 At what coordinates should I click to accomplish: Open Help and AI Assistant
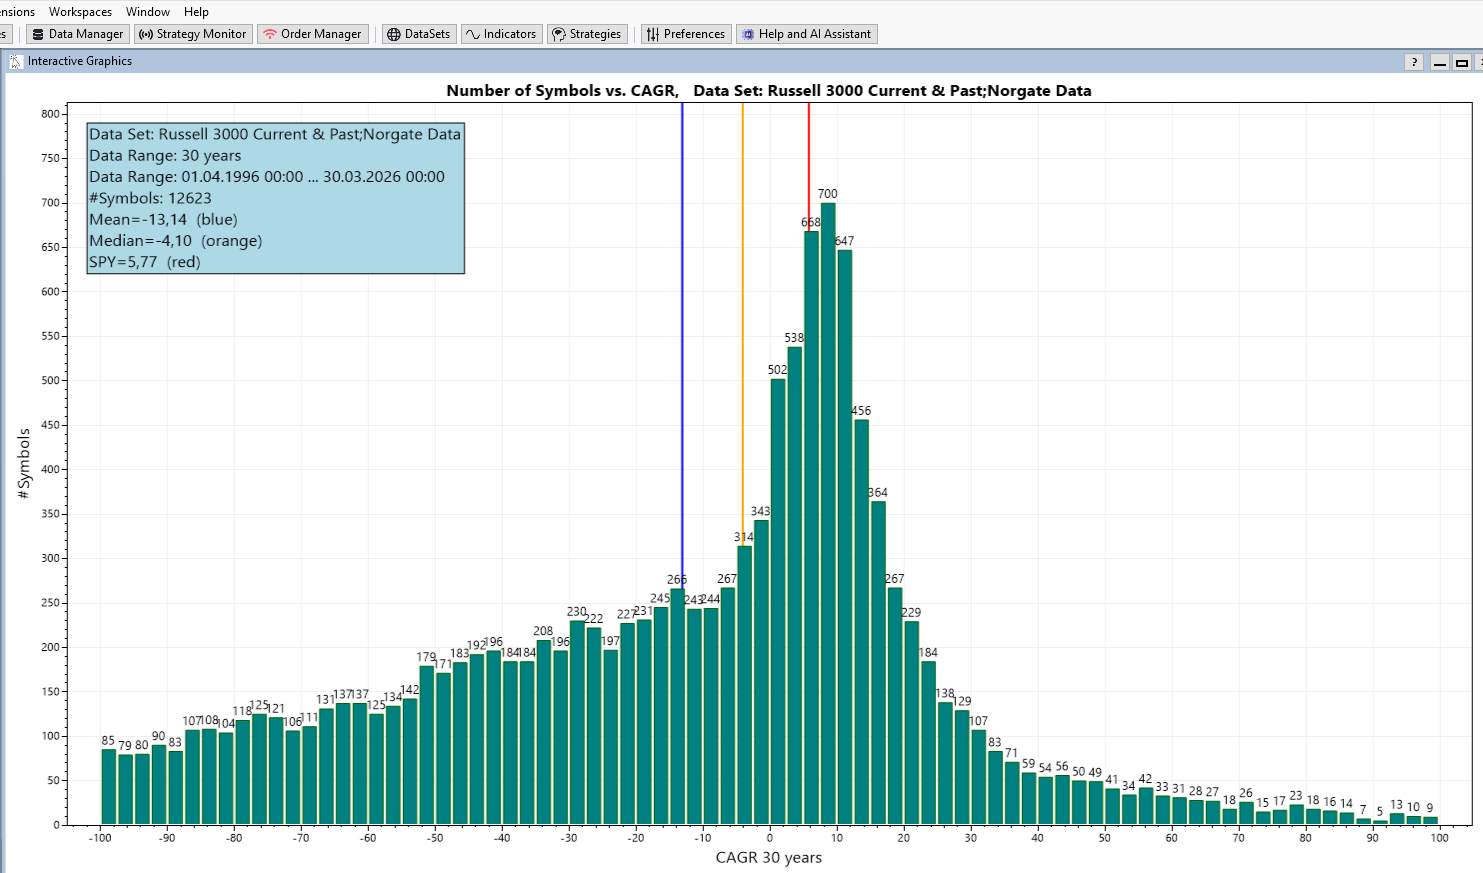point(805,34)
